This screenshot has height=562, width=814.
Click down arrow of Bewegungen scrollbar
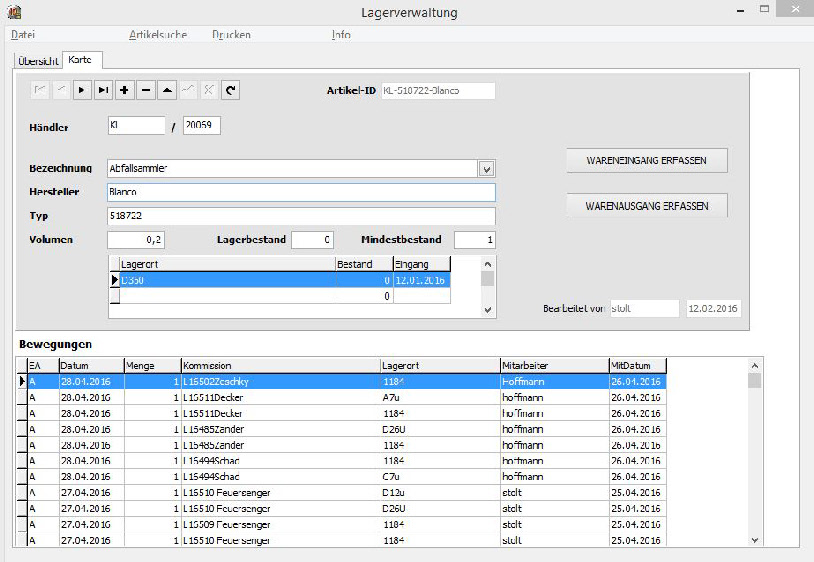point(755,540)
